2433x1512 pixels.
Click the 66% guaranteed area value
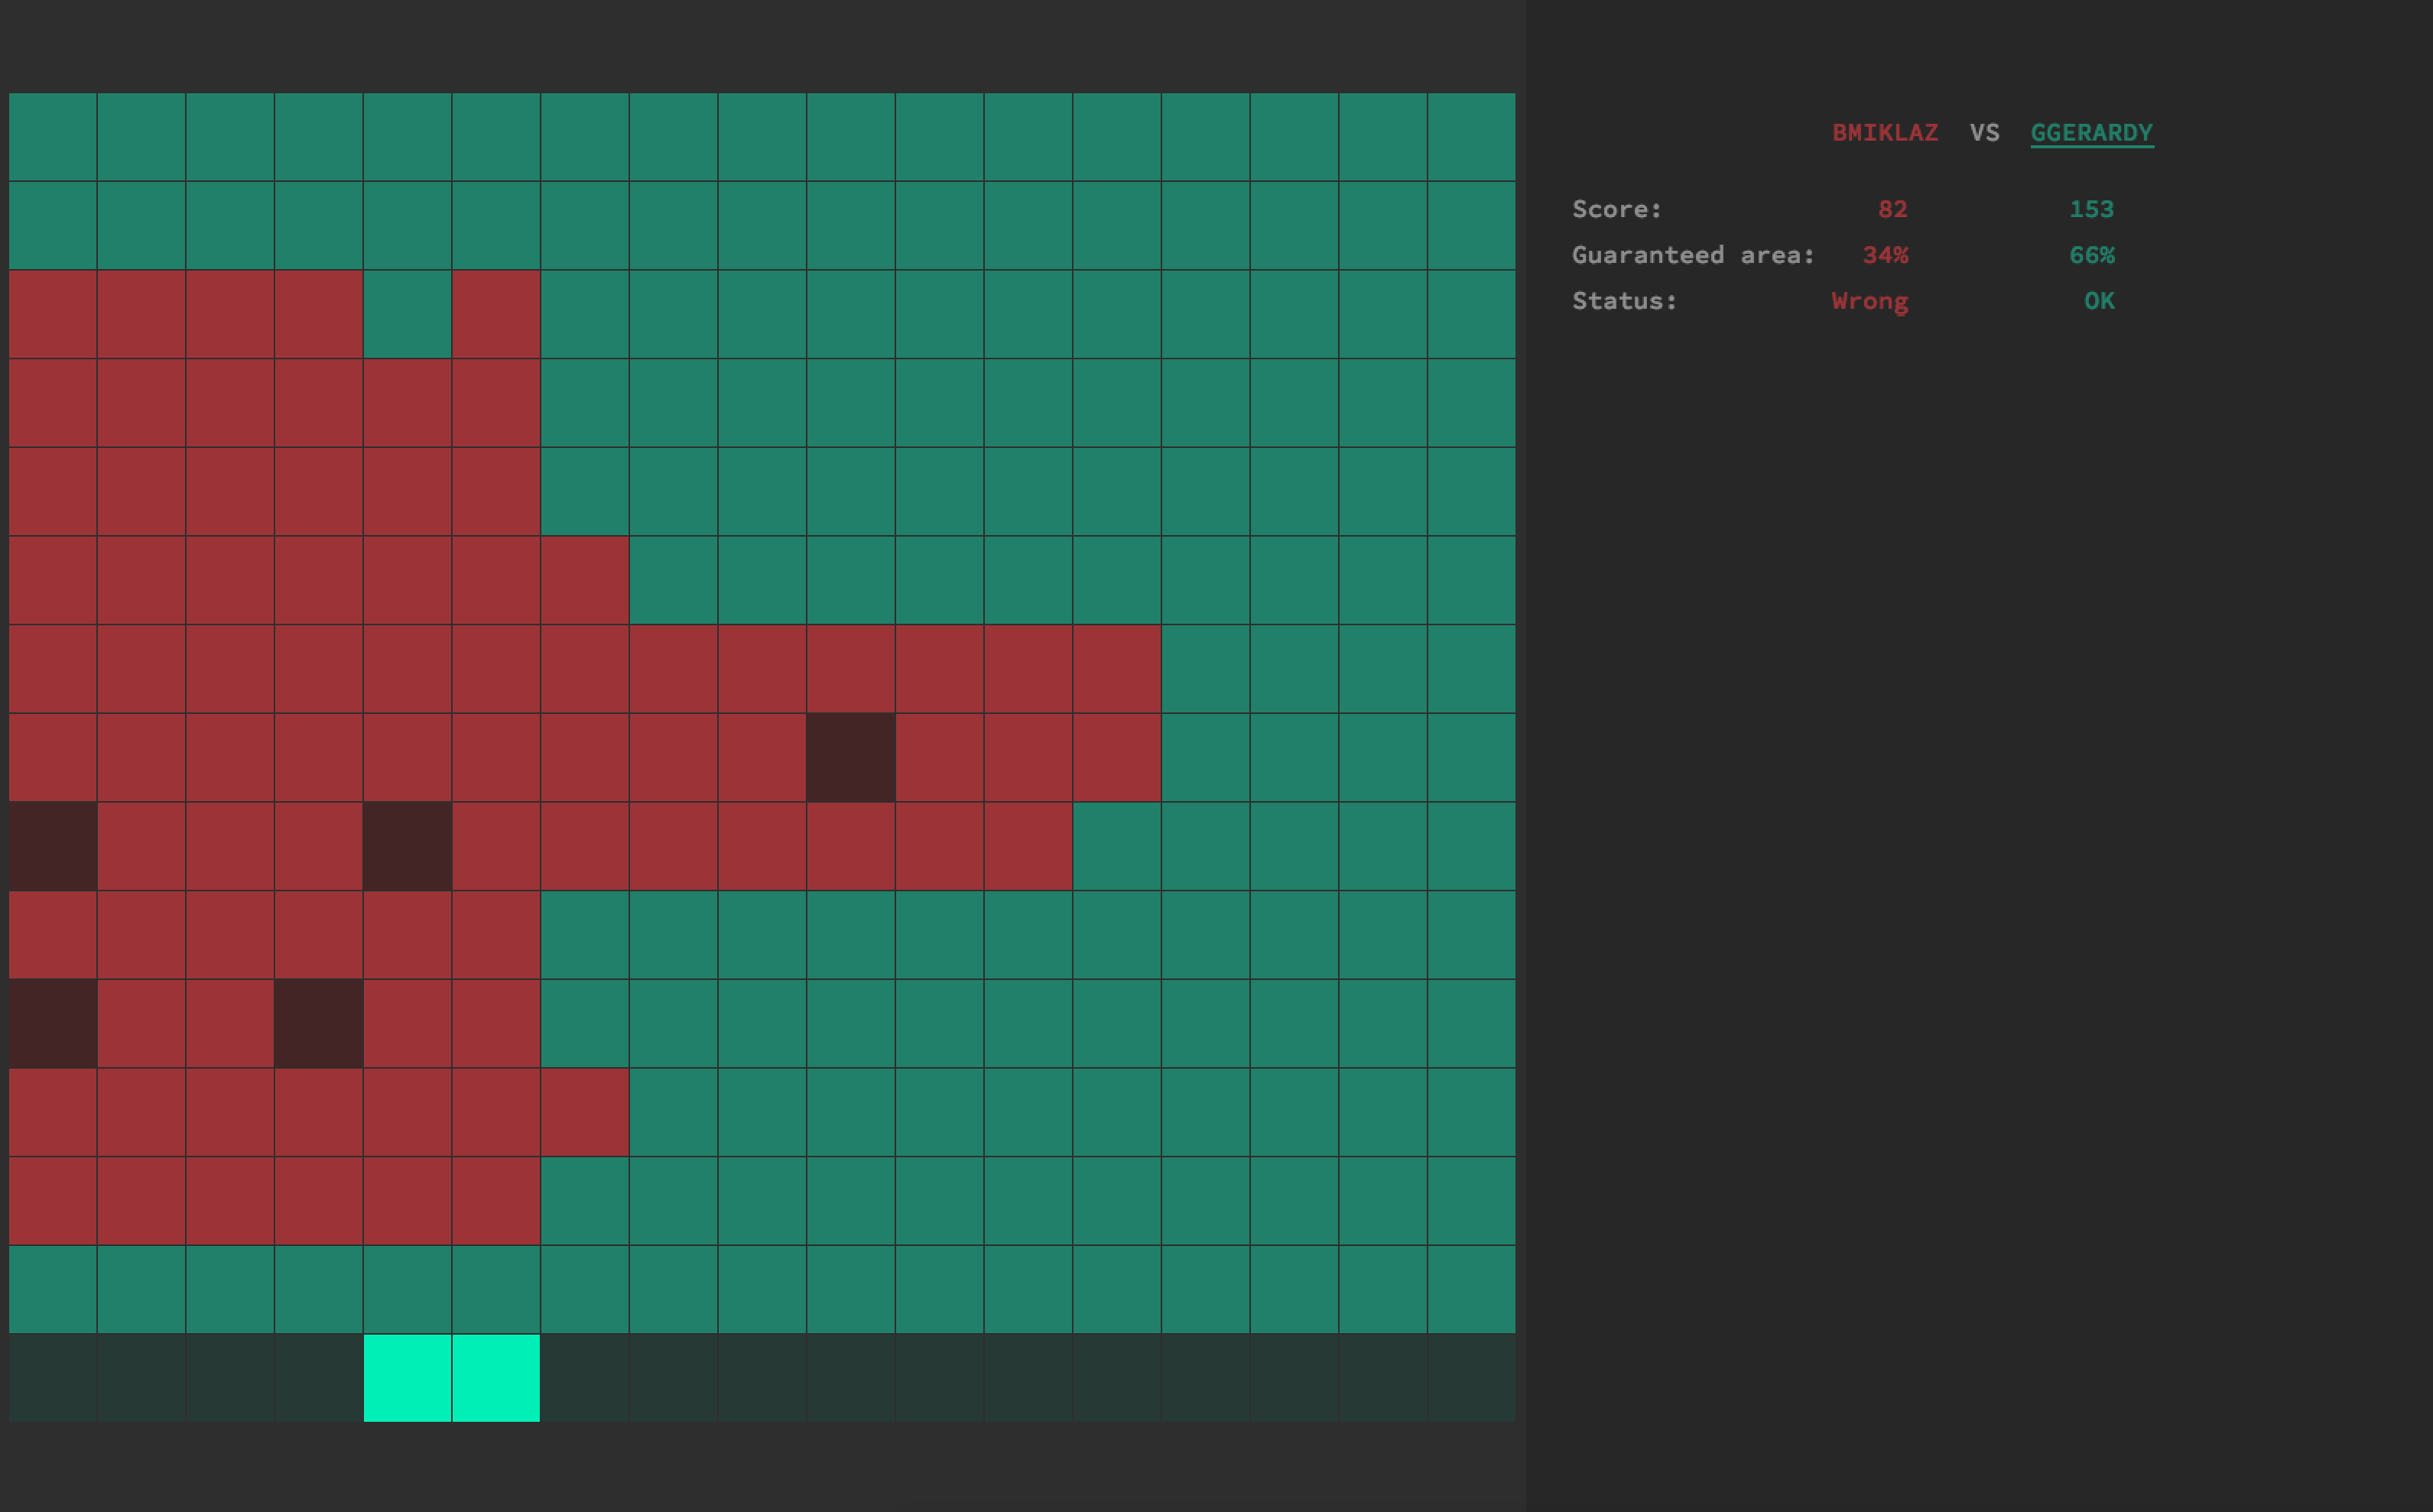coord(2091,255)
